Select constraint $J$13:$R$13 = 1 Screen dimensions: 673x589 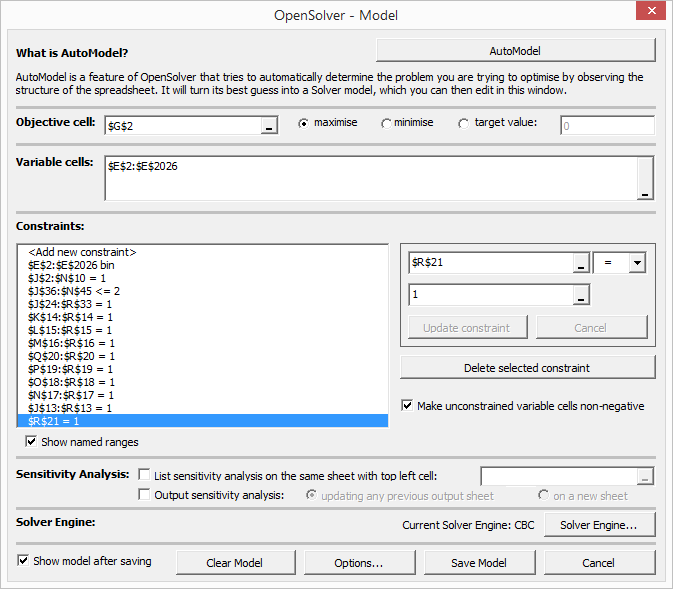click(203, 408)
